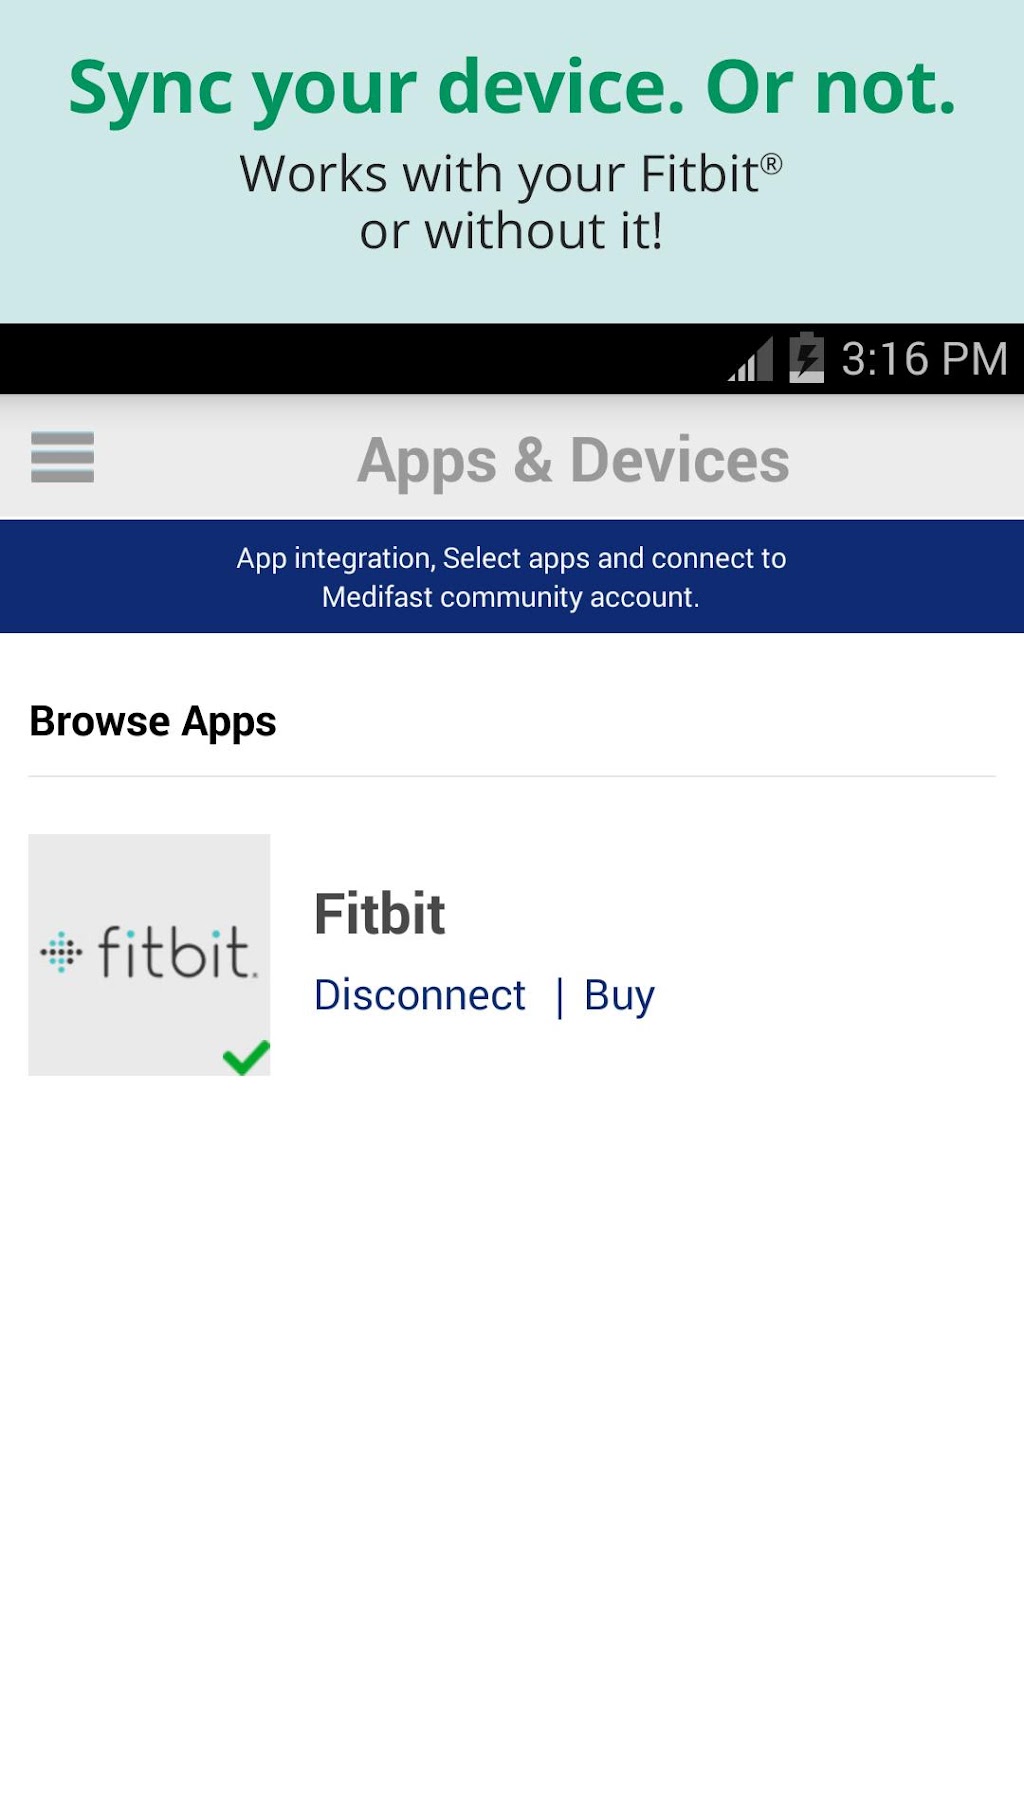Viewport: 1024px width, 1820px height.
Task: Click the separator between Disconnect and Buy
Action: [x=560, y=997]
